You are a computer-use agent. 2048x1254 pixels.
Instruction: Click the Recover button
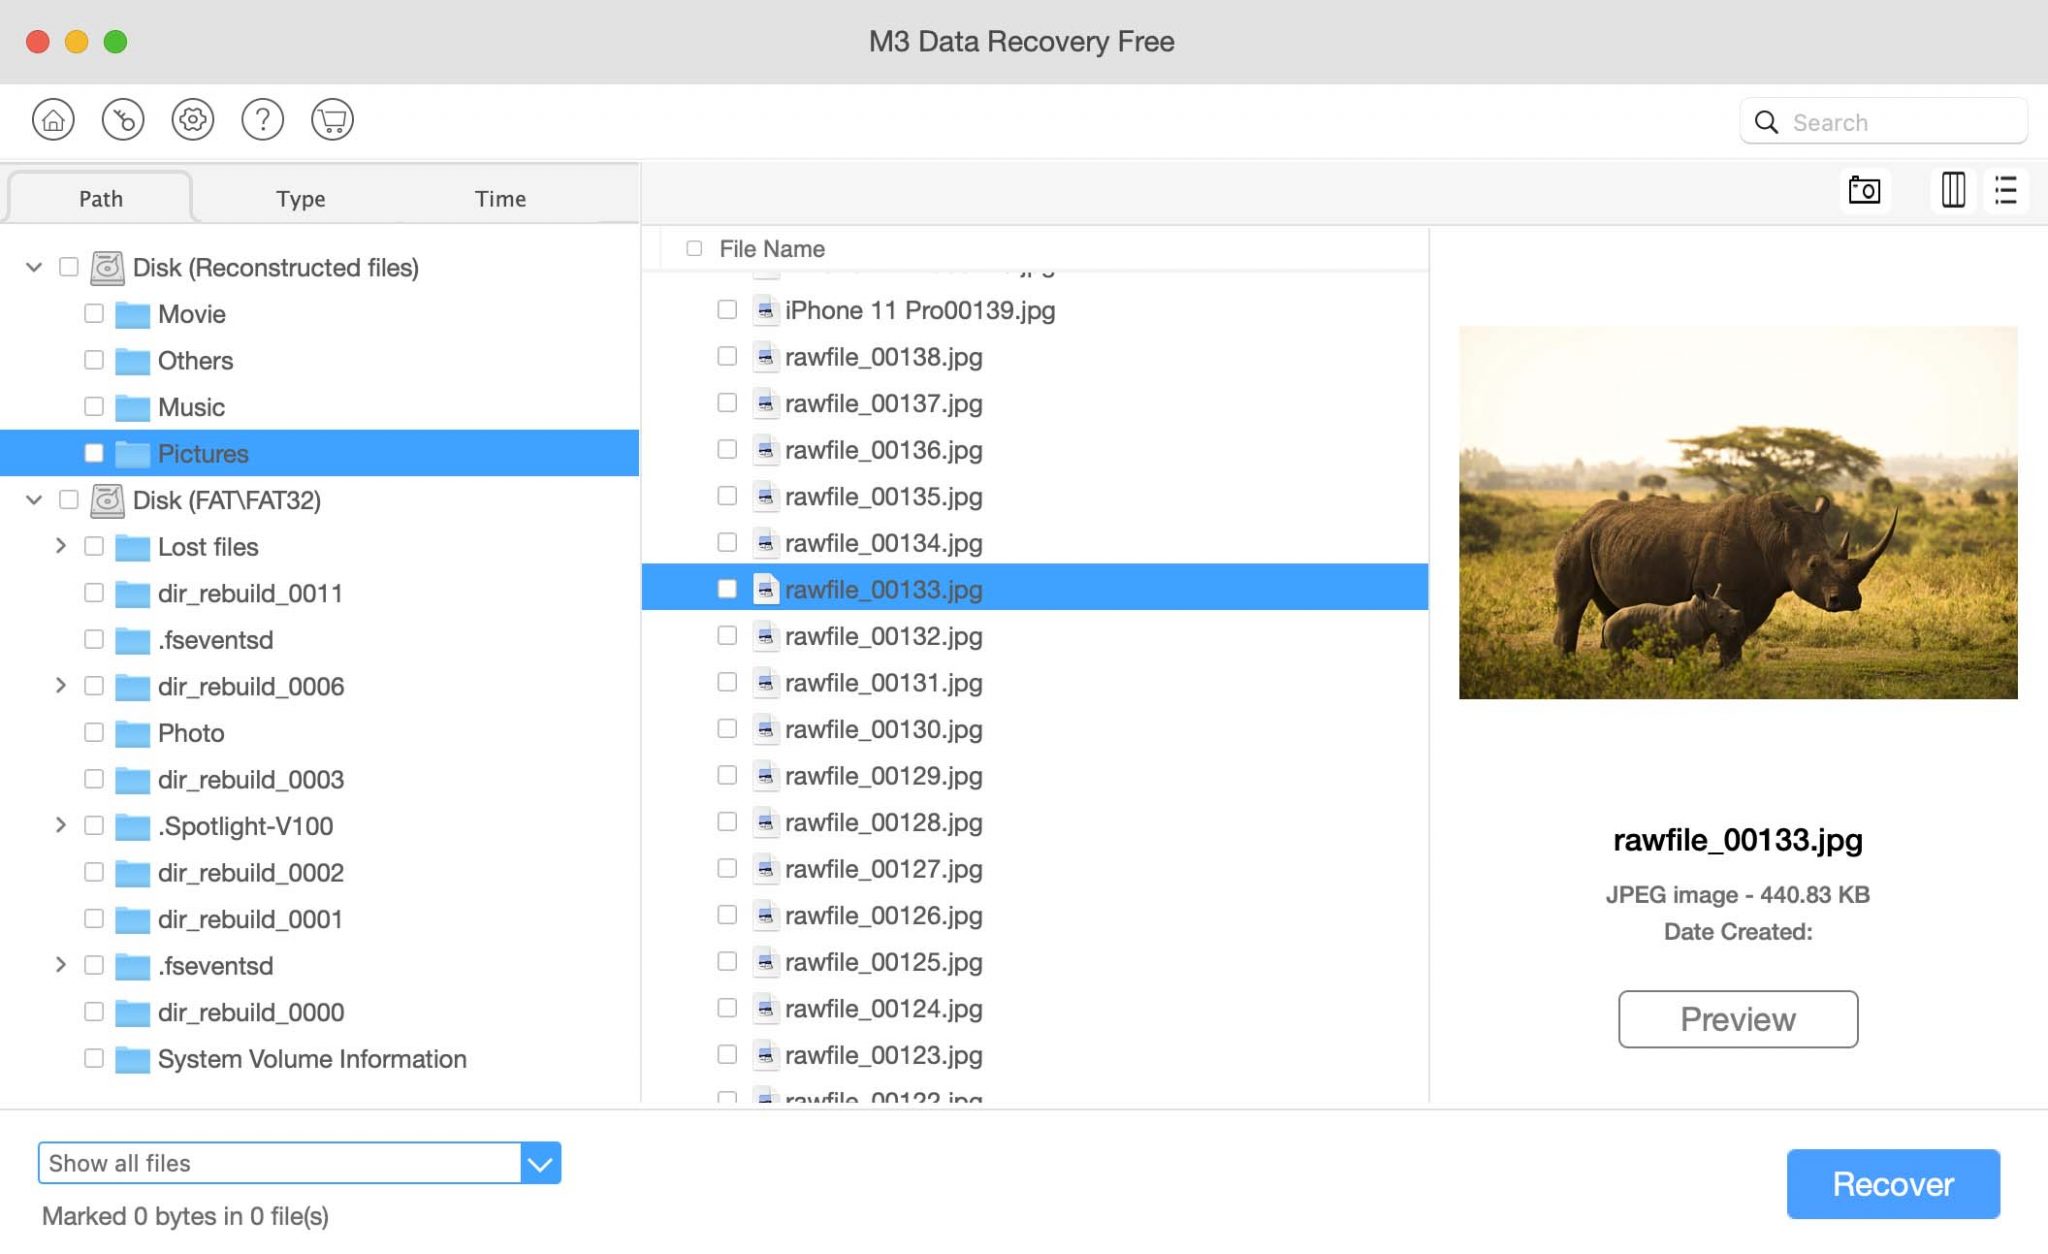(1892, 1184)
